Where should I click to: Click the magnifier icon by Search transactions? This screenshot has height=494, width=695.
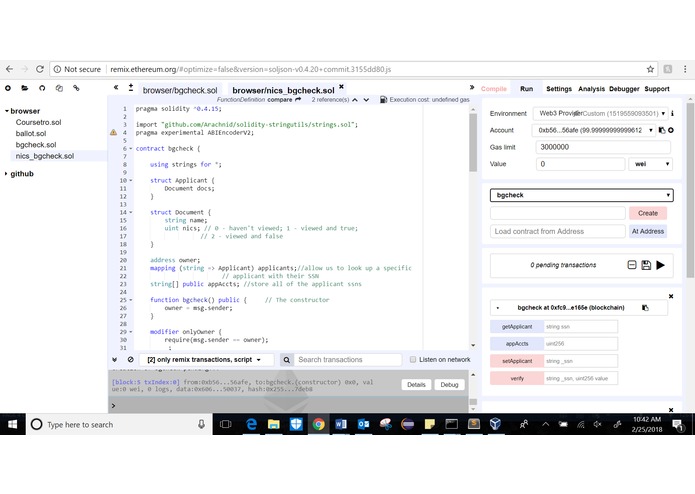click(x=287, y=360)
